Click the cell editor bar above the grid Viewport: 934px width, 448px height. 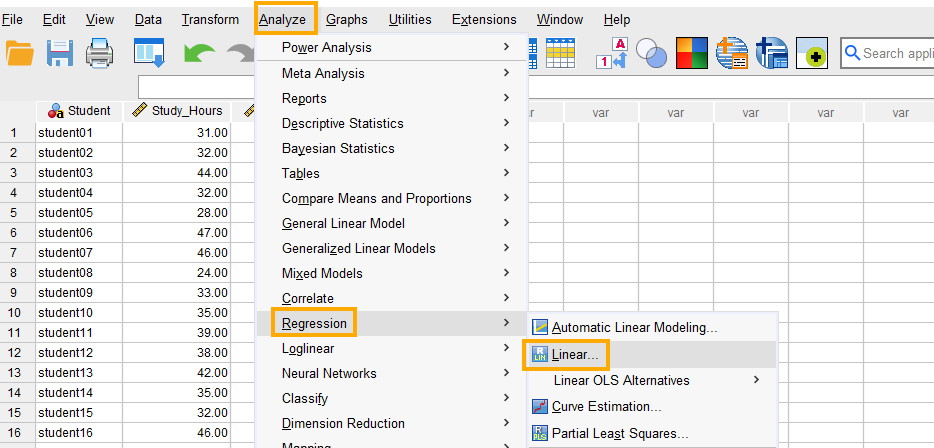(197, 87)
